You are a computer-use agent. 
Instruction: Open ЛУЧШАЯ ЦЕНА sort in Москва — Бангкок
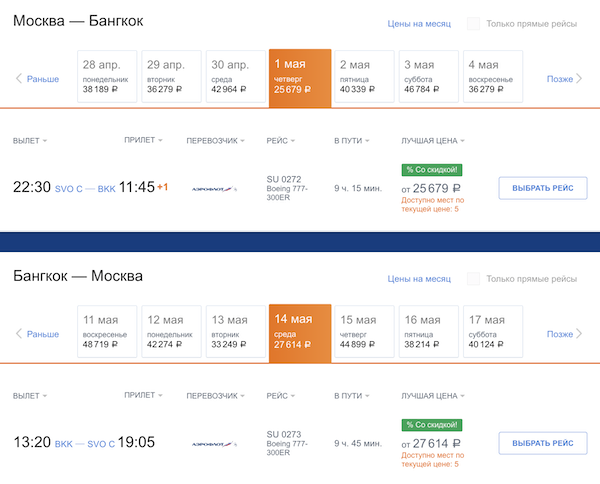432,141
